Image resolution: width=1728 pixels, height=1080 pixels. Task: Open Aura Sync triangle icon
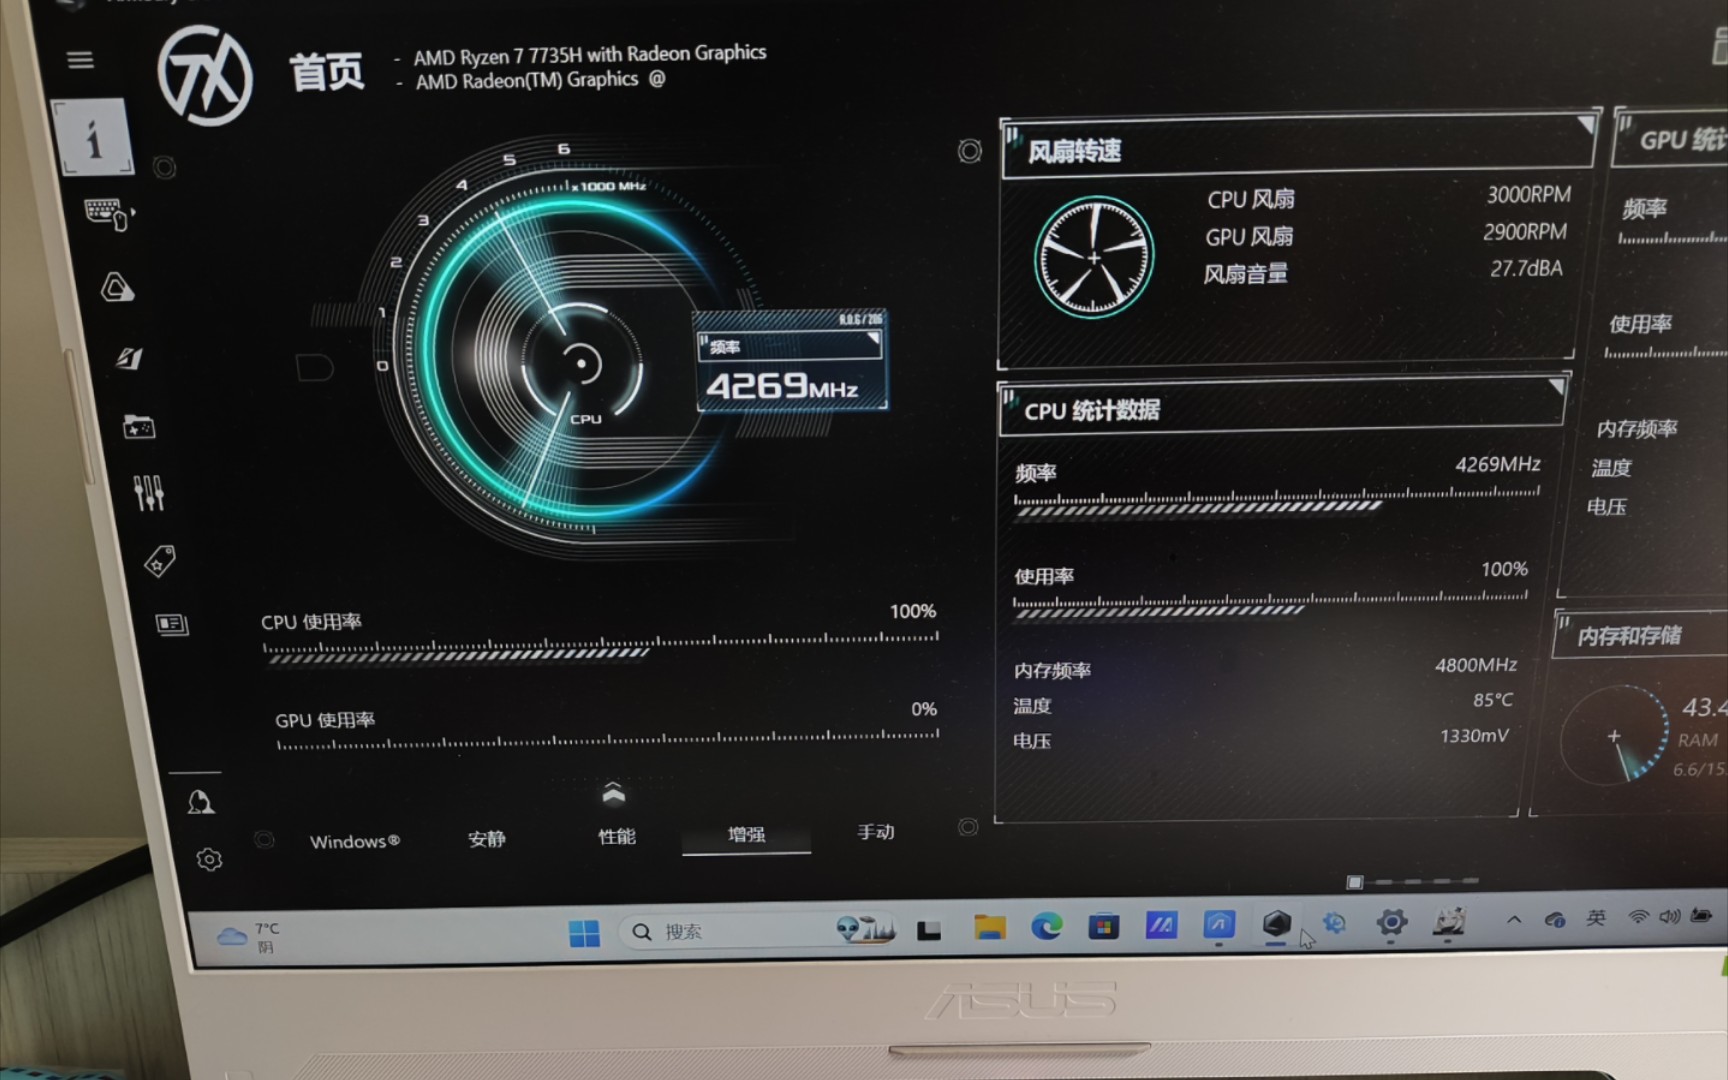coord(117,288)
